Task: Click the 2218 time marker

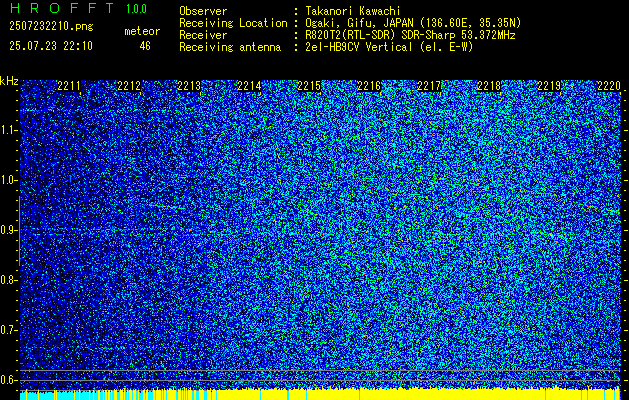Action: click(x=489, y=86)
